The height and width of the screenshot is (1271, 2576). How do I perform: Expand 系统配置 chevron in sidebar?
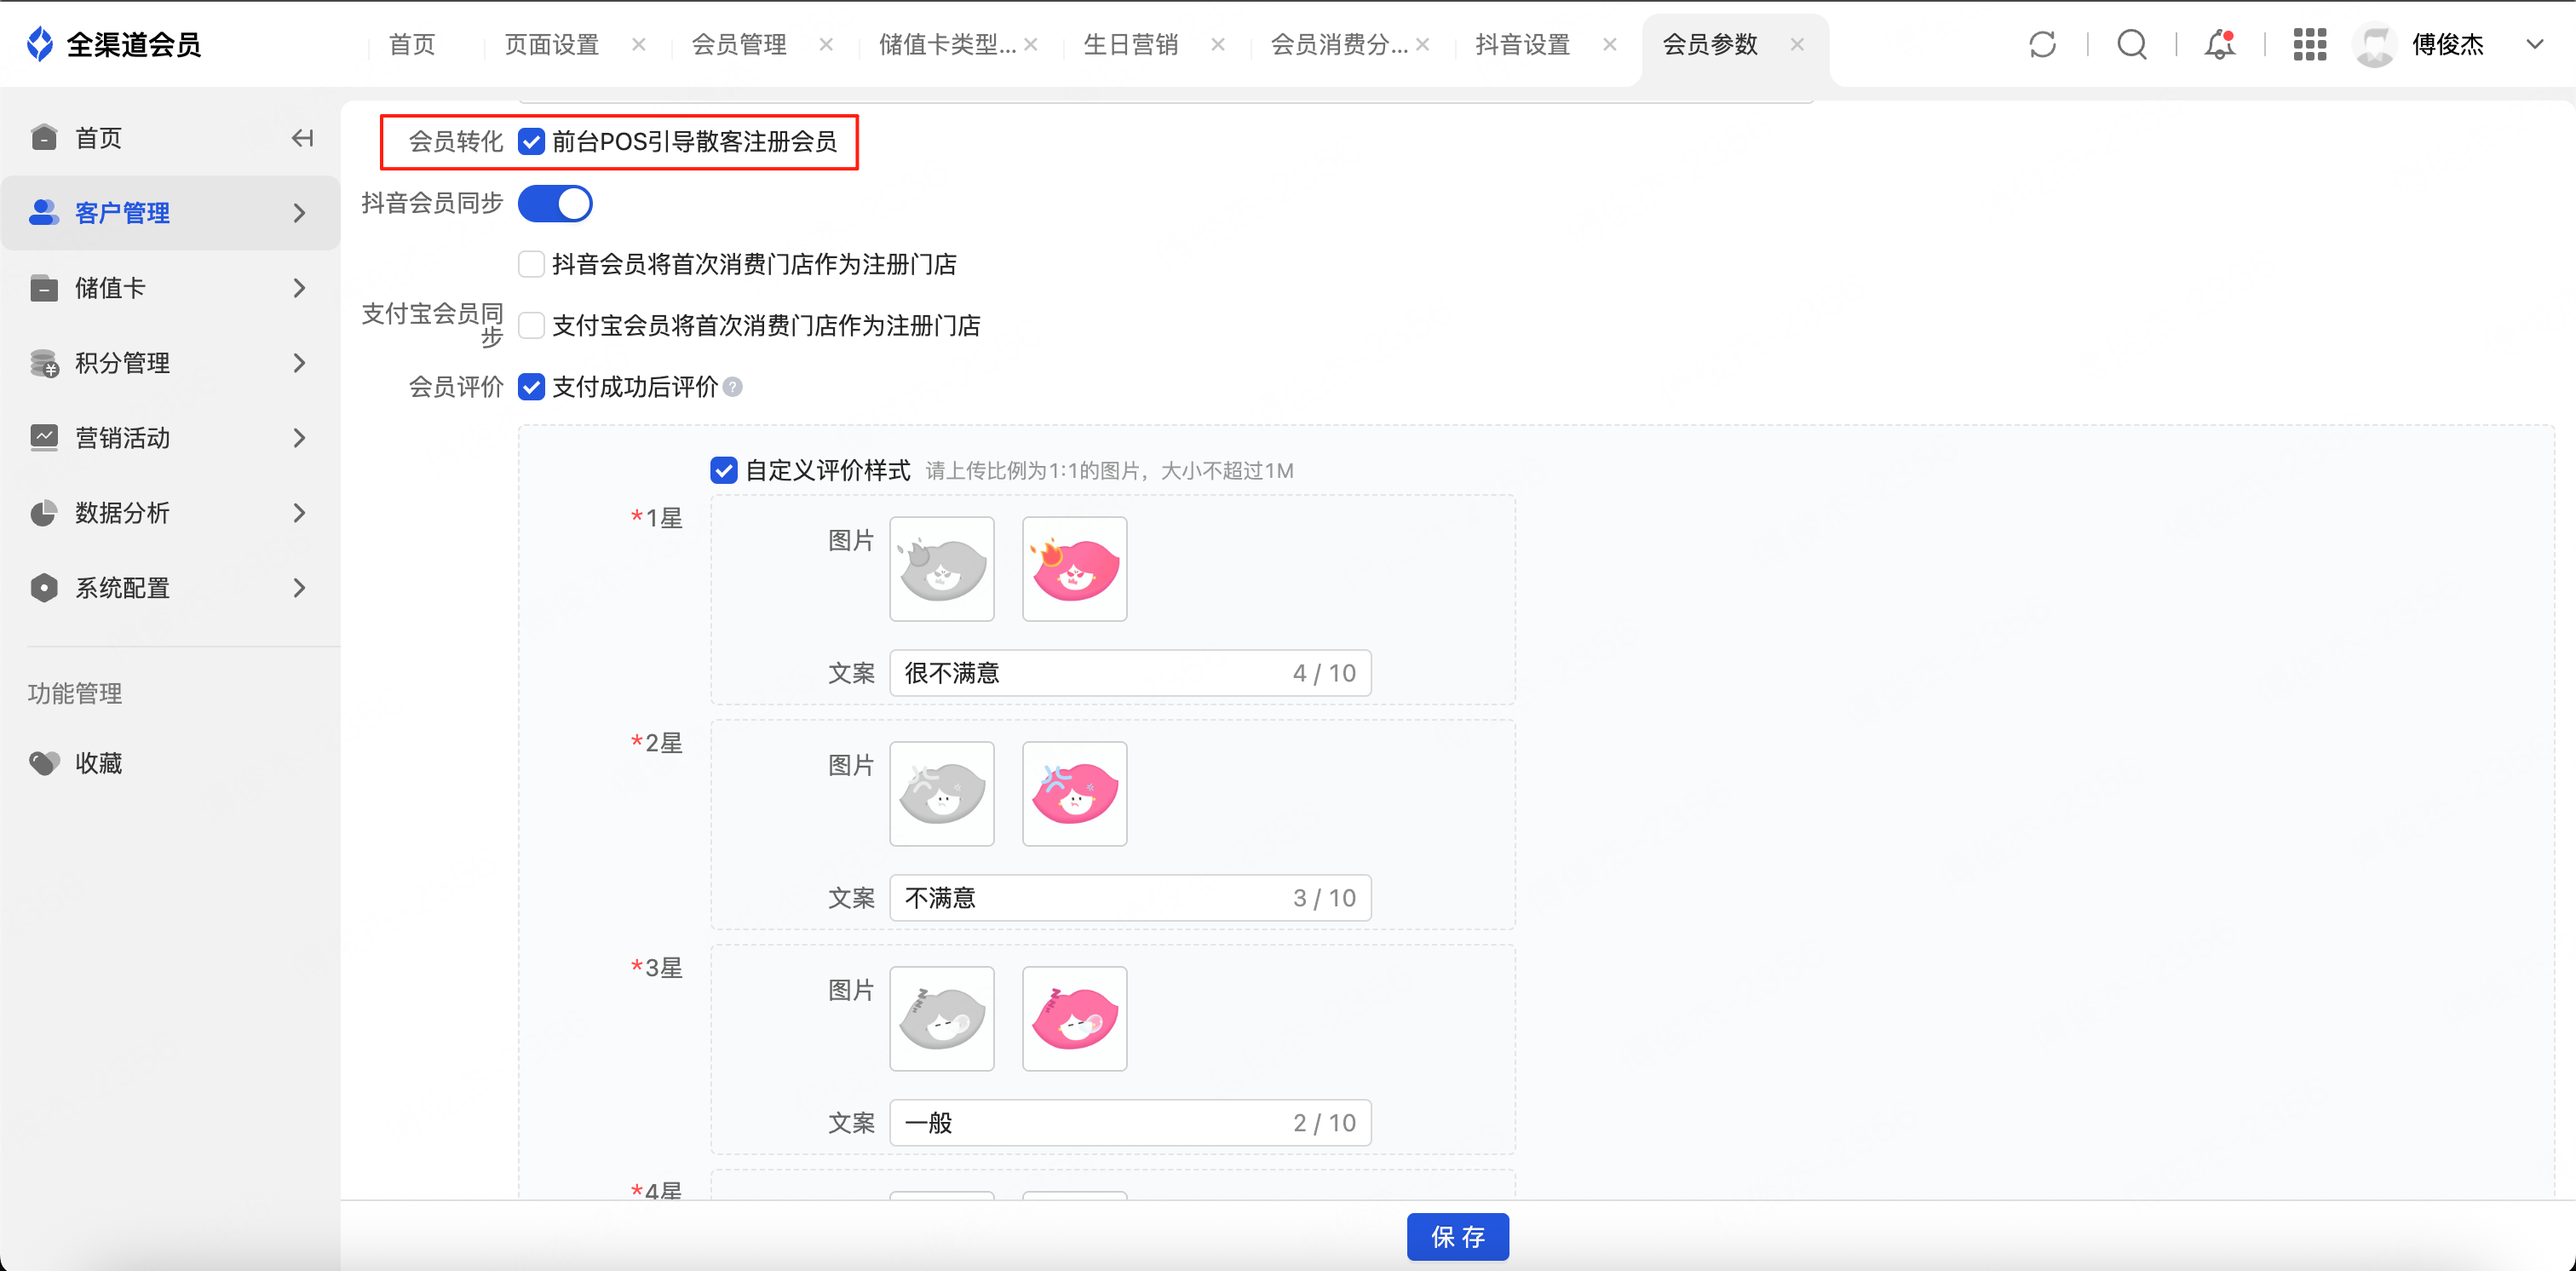[x=299, y=588]
